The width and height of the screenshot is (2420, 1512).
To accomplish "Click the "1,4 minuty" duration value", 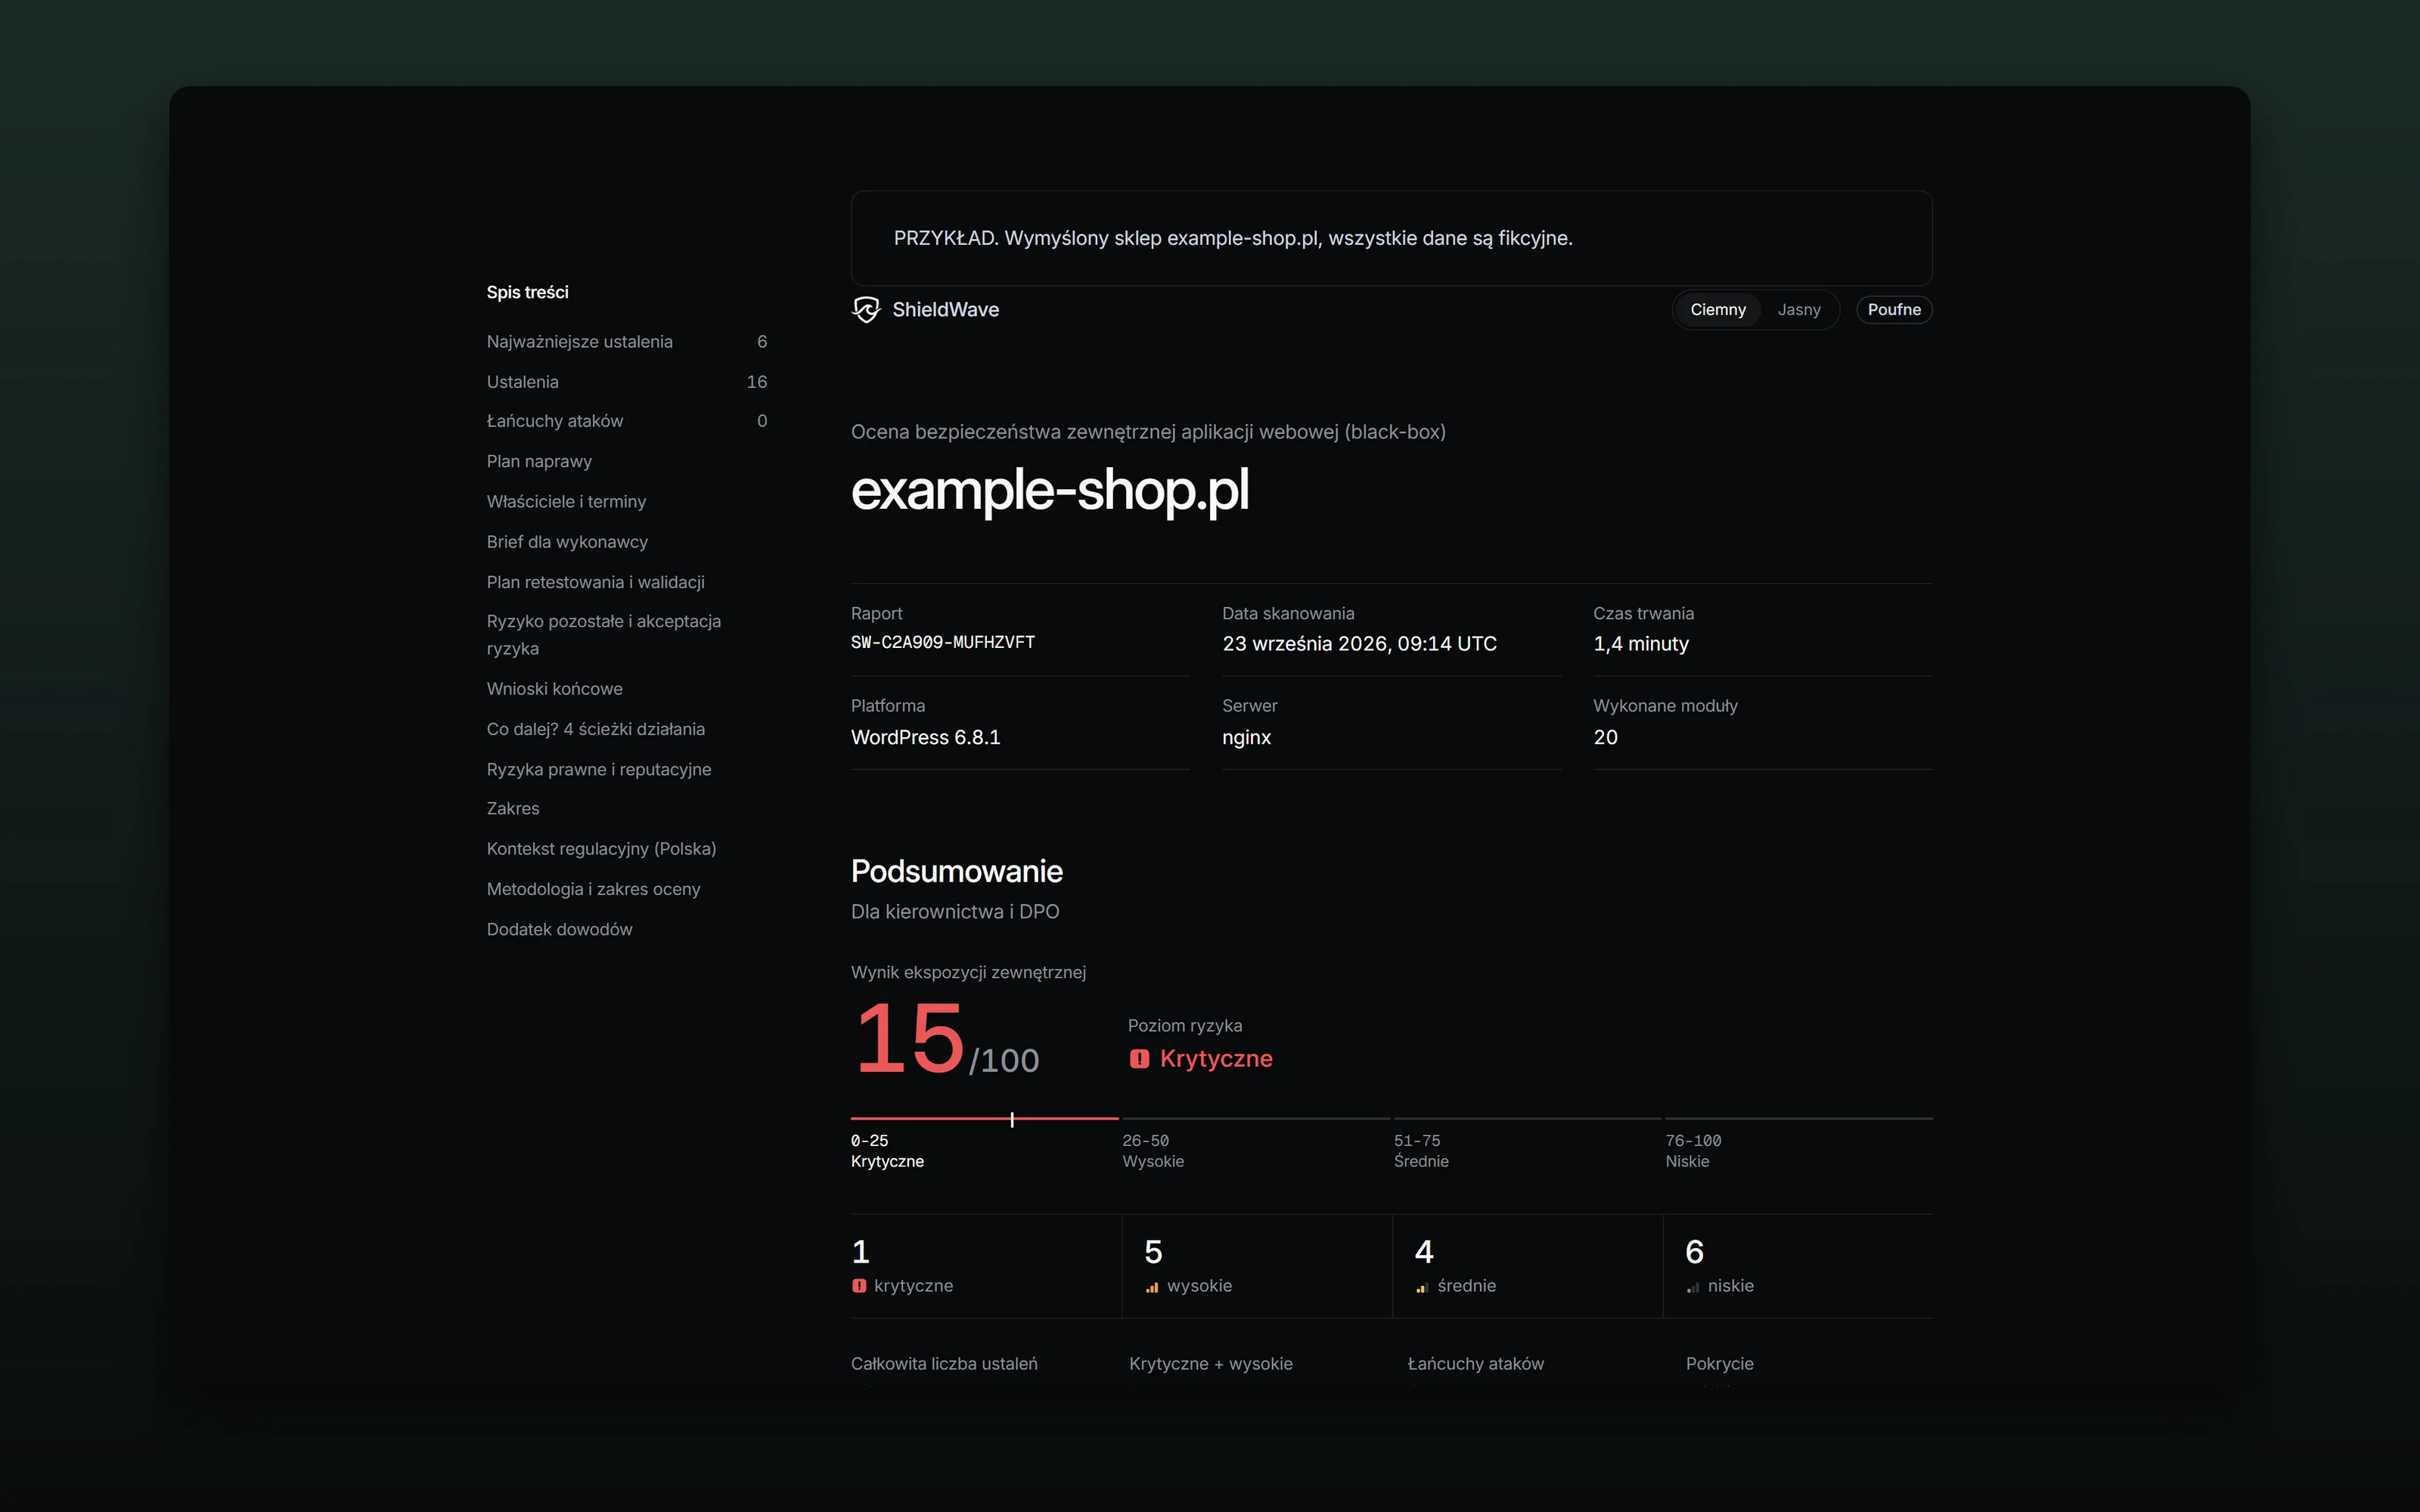I will point(1641,644).
